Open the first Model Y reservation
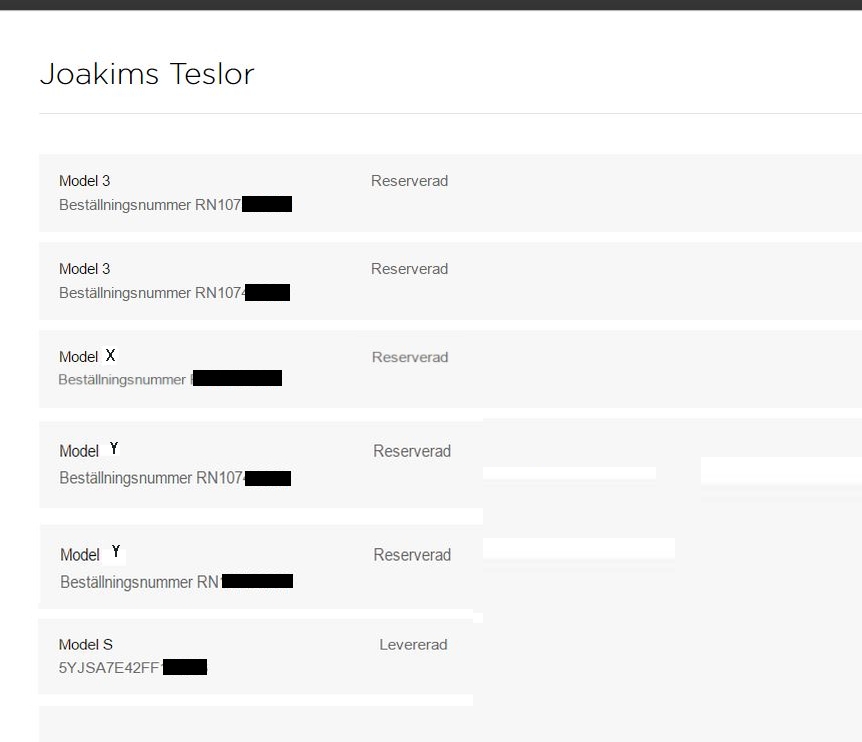The height and width of the screenshot is (742, 862). click(90, 450)
